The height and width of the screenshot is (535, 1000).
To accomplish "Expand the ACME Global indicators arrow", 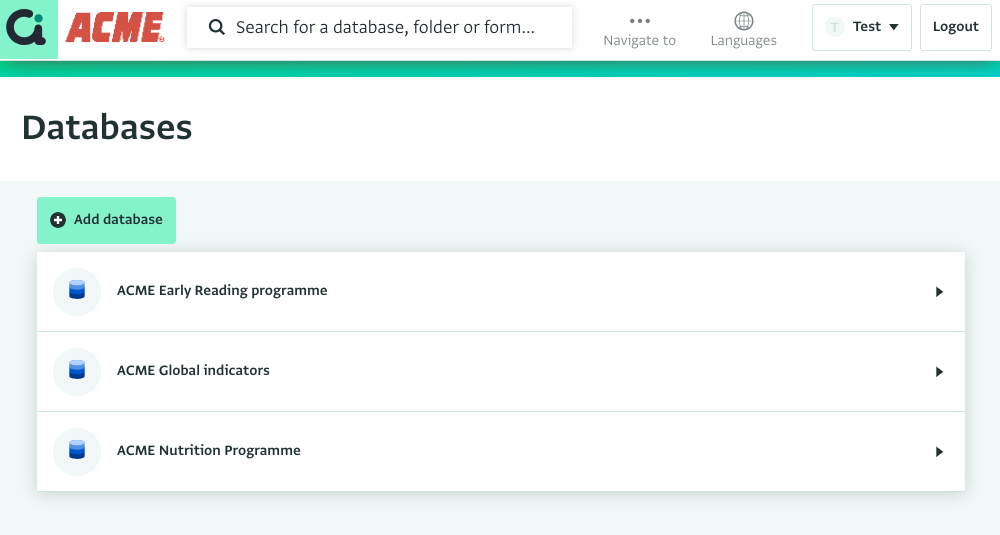I will pyautogui.click(x=939, y=372).
